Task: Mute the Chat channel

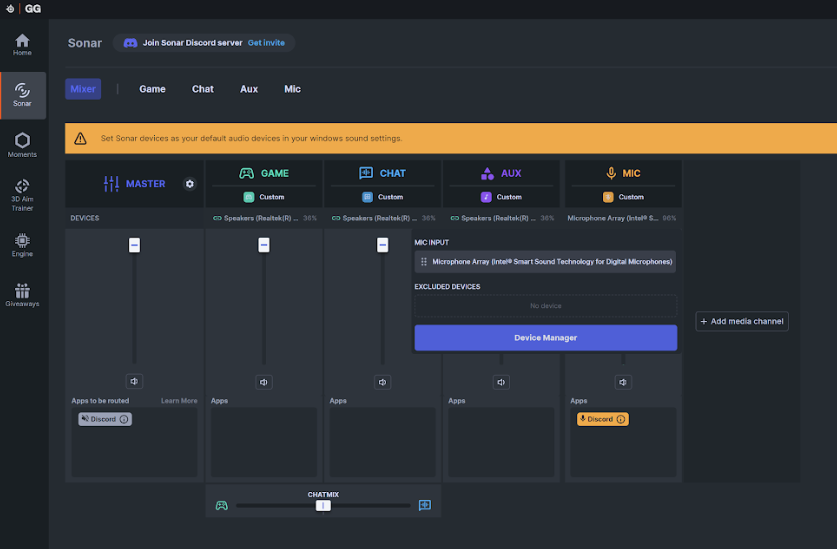Action: (382, 382)
